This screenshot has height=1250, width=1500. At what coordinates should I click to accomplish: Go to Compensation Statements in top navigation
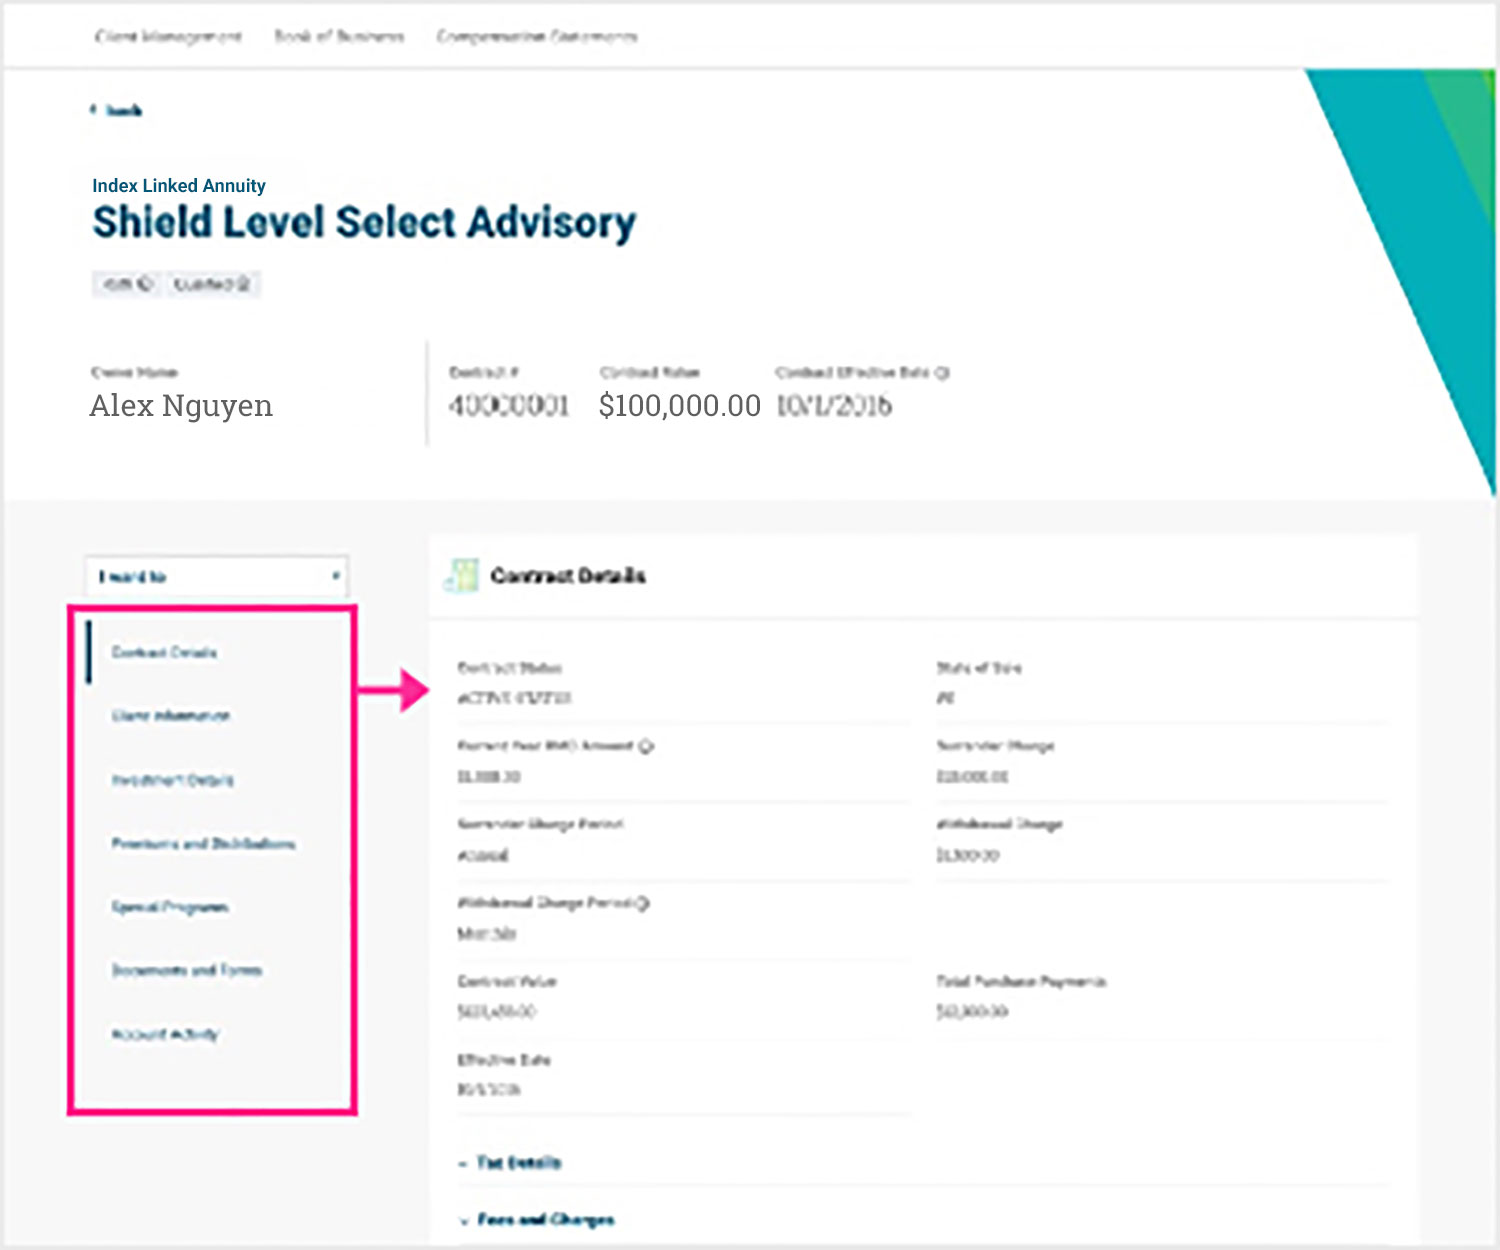537,37
